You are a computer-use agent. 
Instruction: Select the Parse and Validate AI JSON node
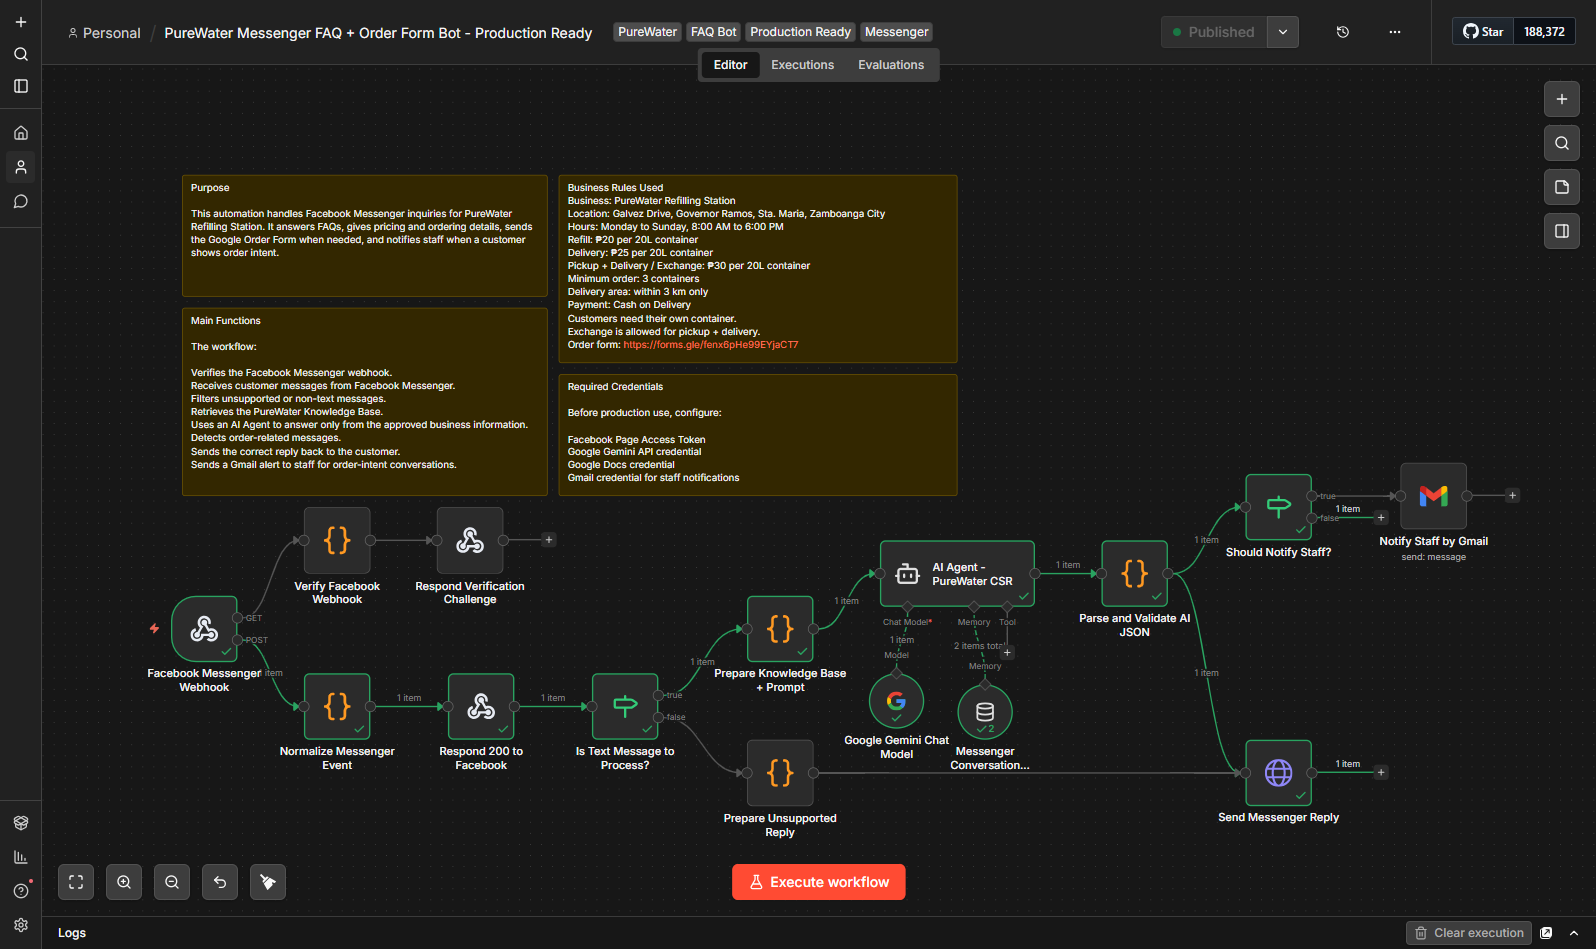tap(1134, 574)
